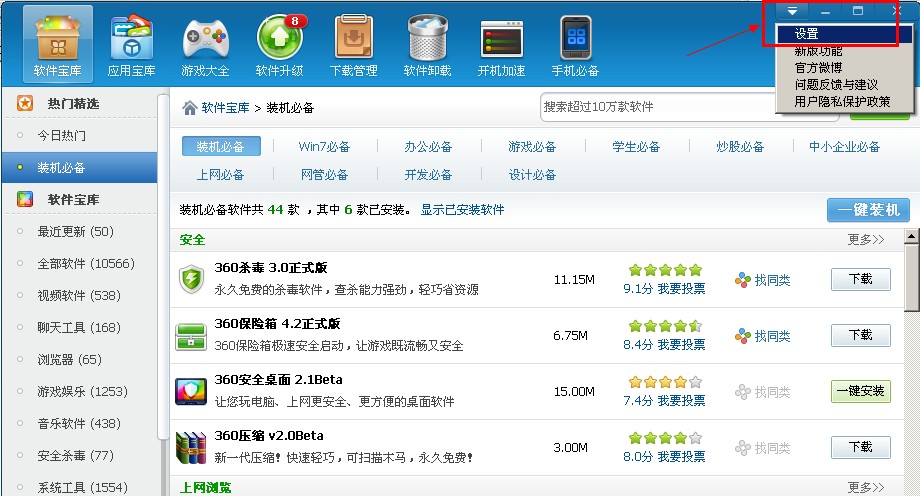Switch to the 中小企业必备 tab
The width and height of the screenshot is (920, 496).
click(x=844, y=147)
